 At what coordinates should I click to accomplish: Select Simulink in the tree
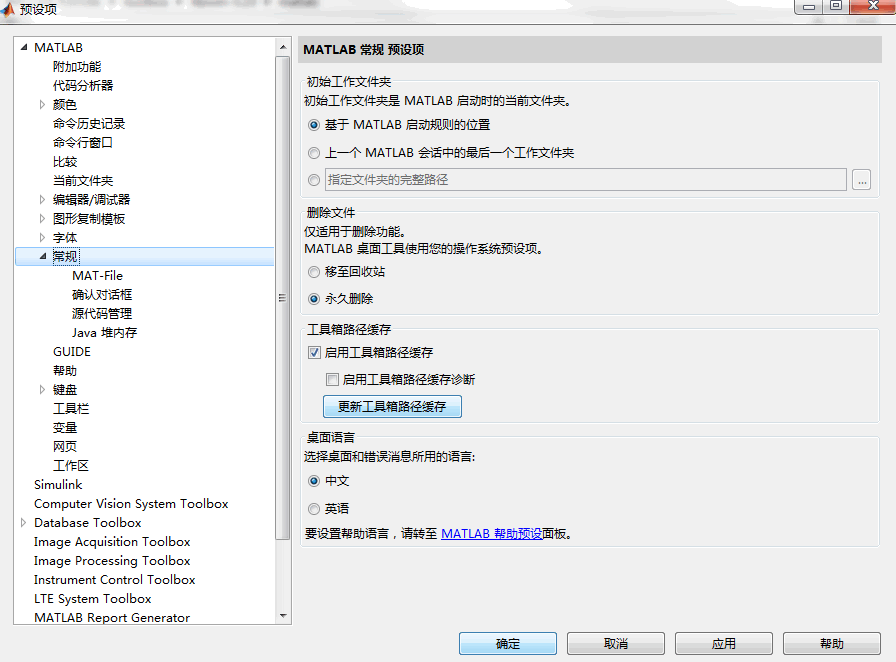(x=58, y=485)
